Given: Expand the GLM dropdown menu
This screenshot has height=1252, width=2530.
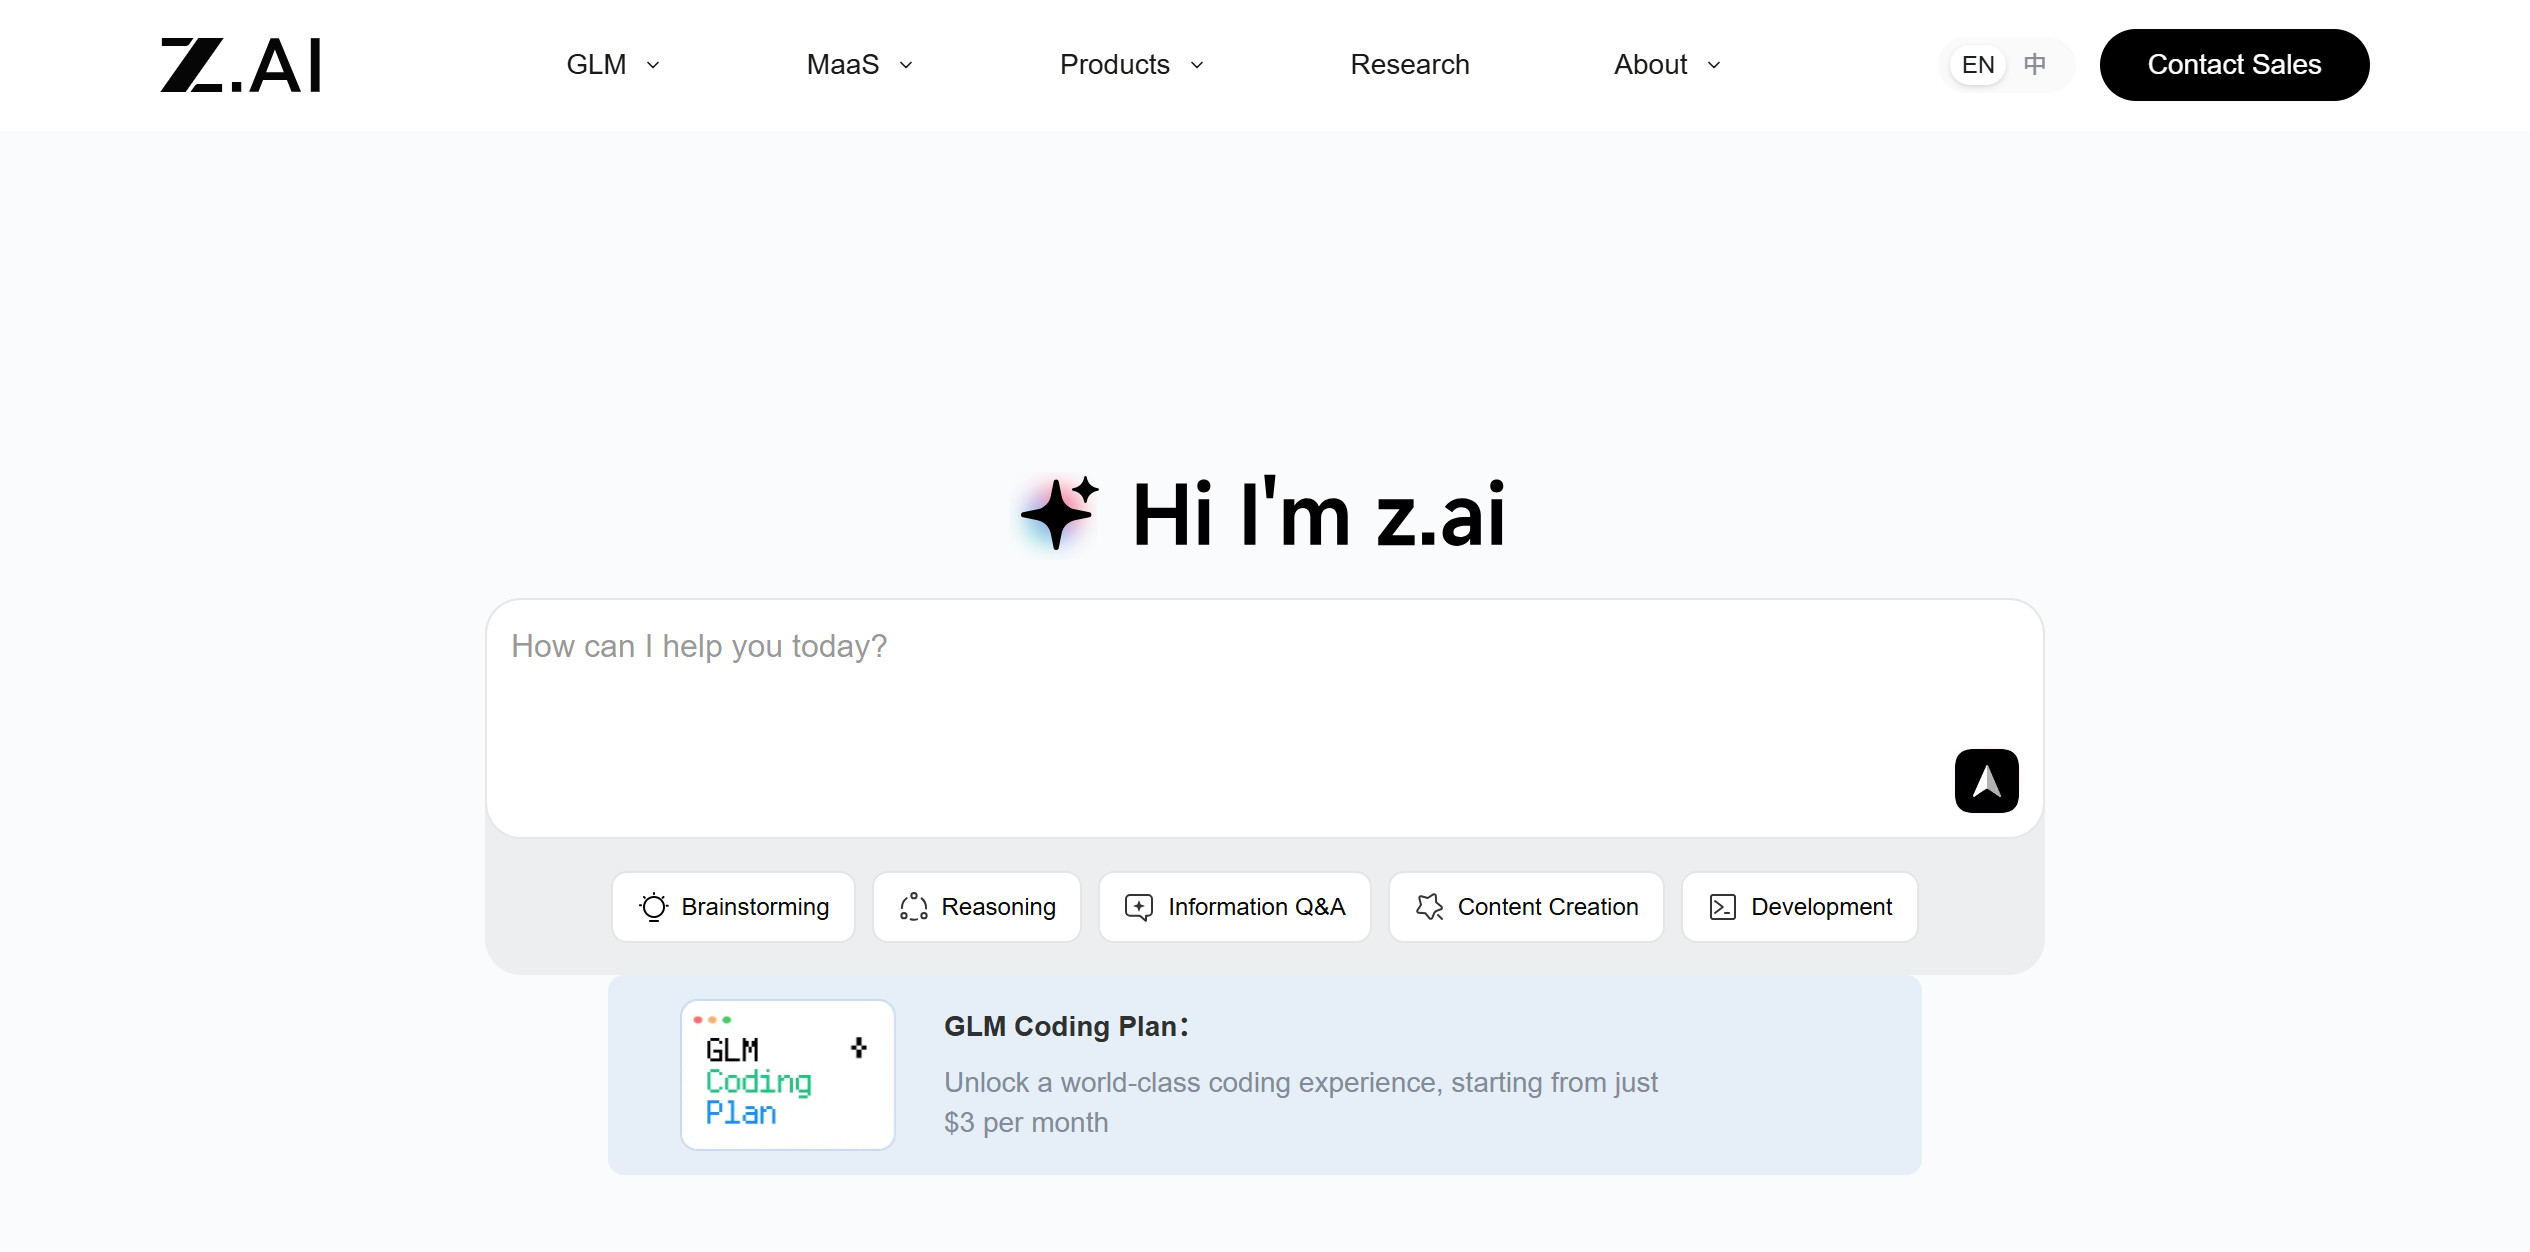Looking at the screenshot, I should pyautogui.click(x=611, y=64).
